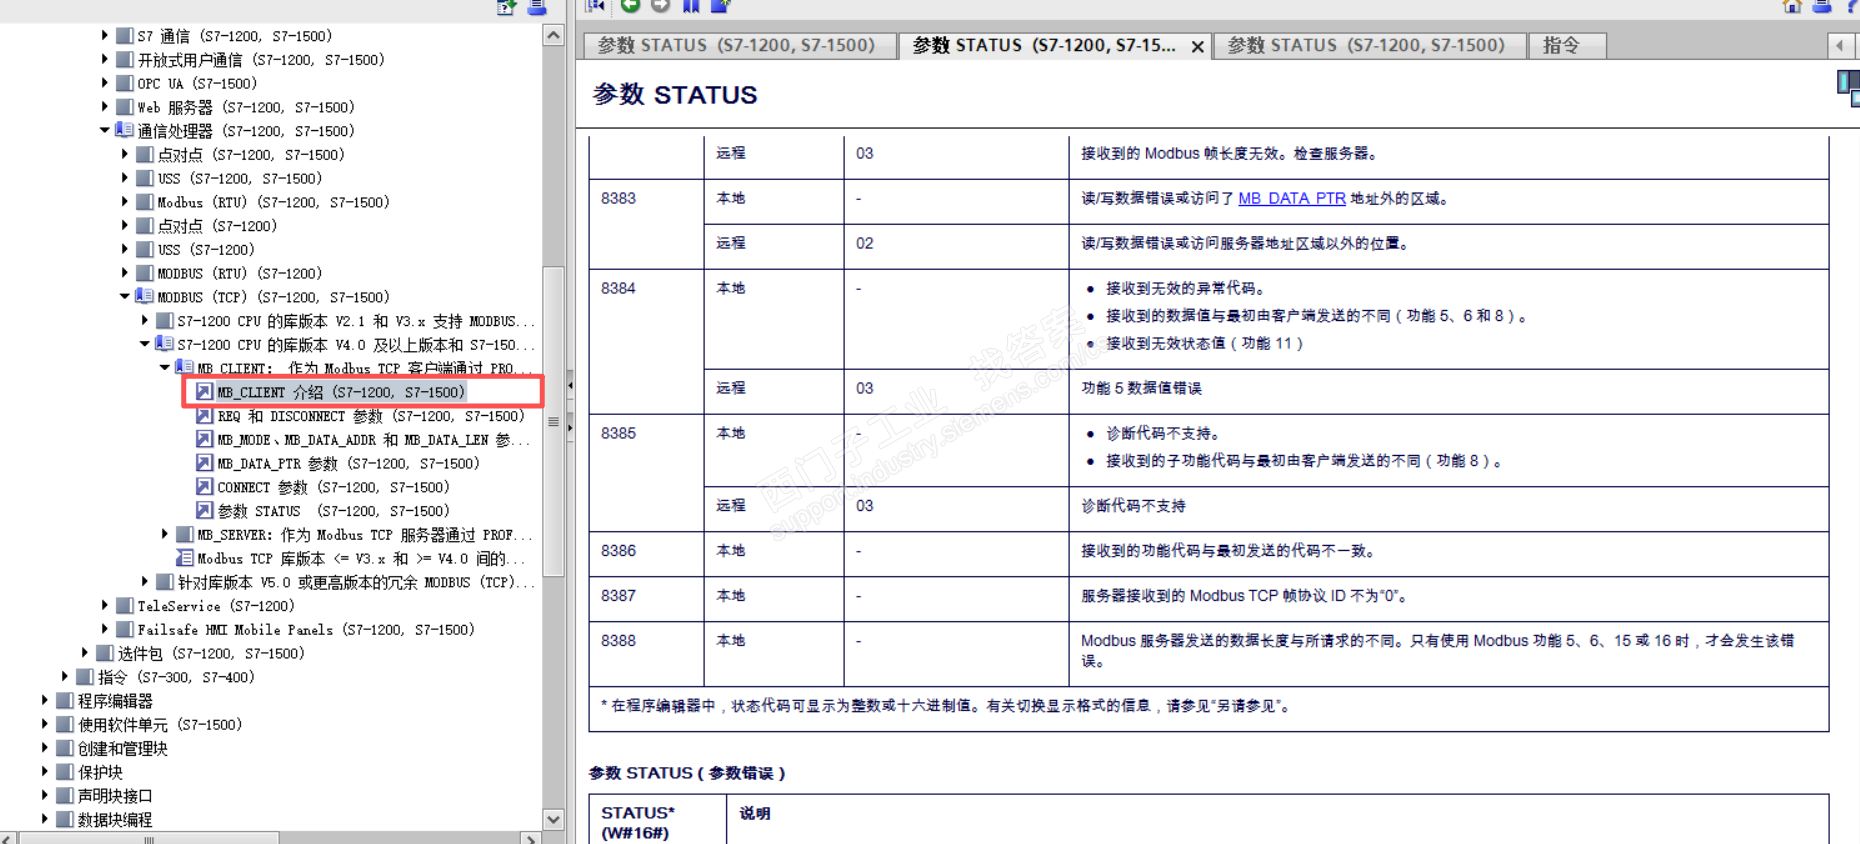Expand the Failsafe HMI Mobile Panels node
Screen dimensions: 1860x844
(104, 629)
